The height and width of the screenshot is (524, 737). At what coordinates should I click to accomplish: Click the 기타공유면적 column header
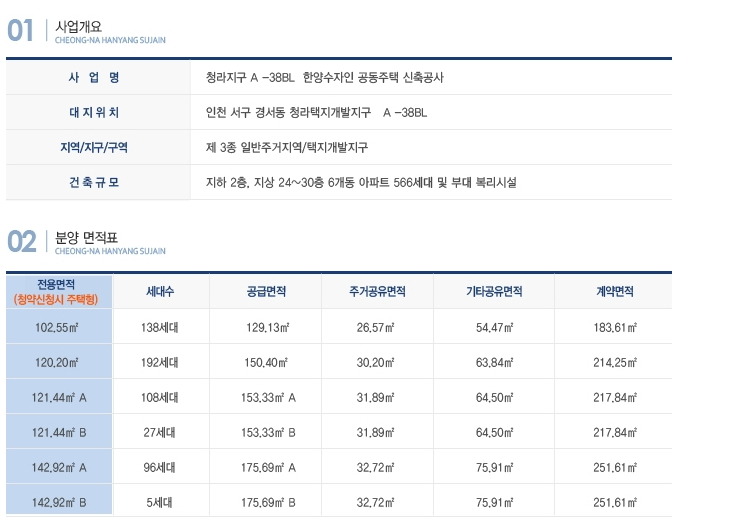click(494, 291)
